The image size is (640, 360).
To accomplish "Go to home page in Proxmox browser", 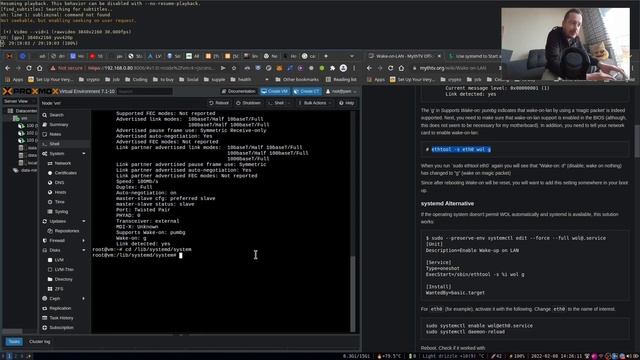I will [40, 68].
